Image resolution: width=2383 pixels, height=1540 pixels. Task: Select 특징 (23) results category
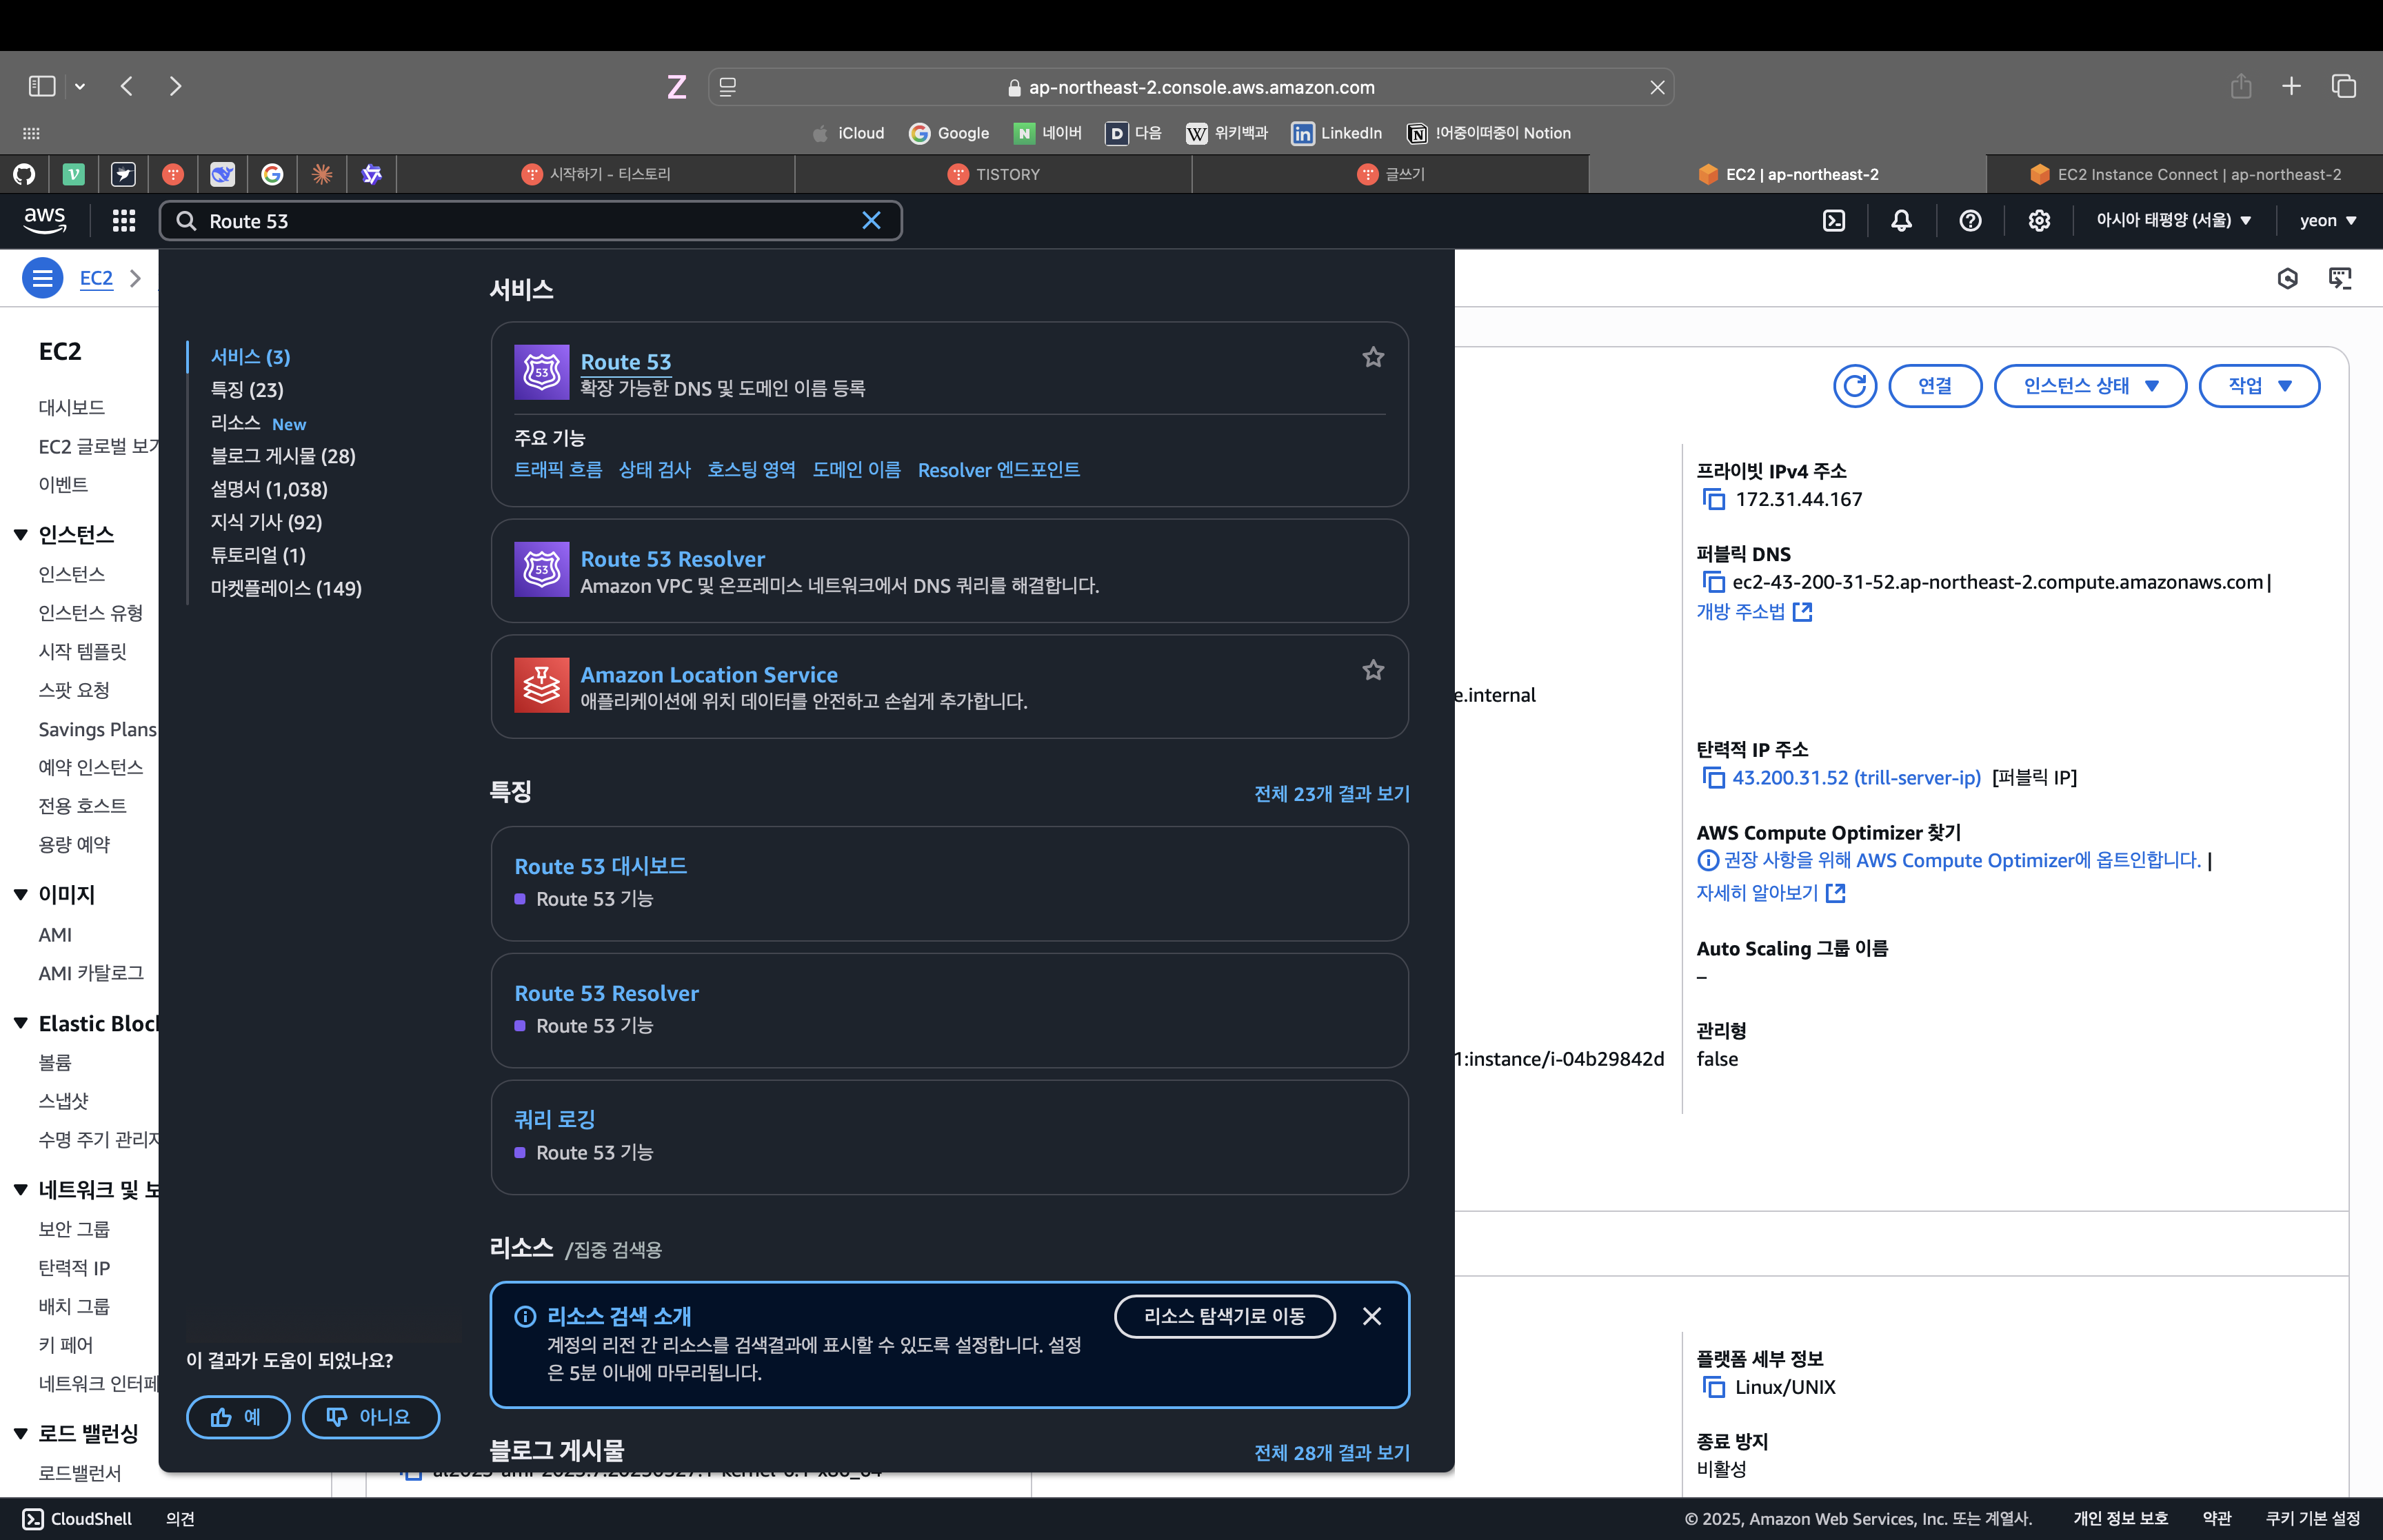tap(247, 390)
